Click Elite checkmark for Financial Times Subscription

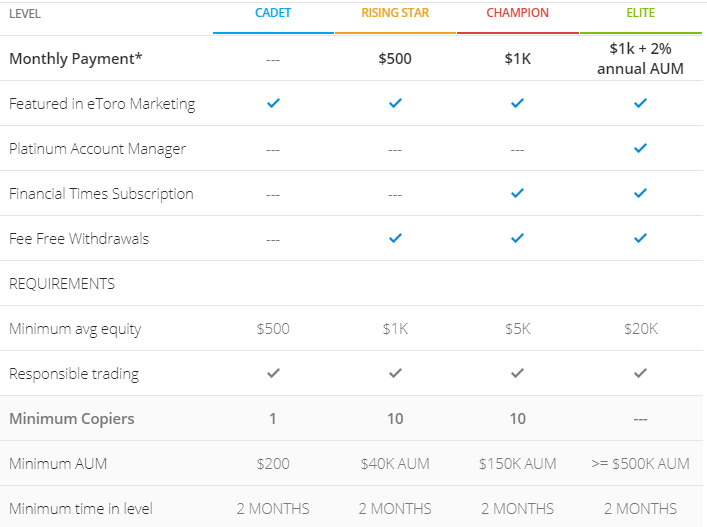[x=640, y=193]
